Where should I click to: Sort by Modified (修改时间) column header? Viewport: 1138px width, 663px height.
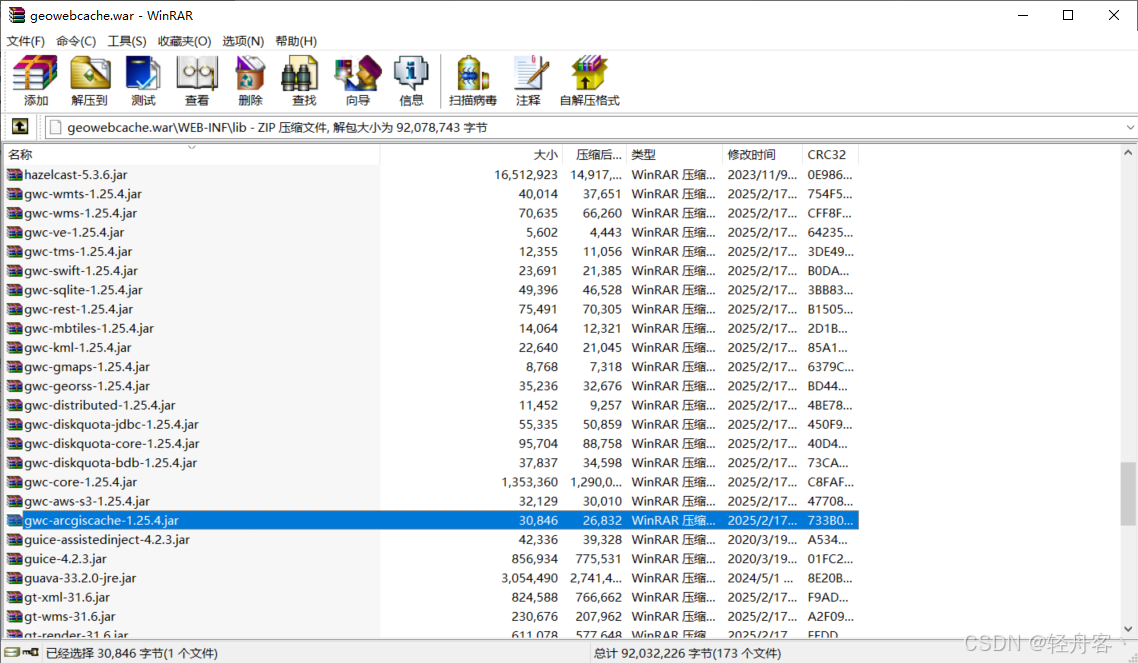[x=763, y=155]
